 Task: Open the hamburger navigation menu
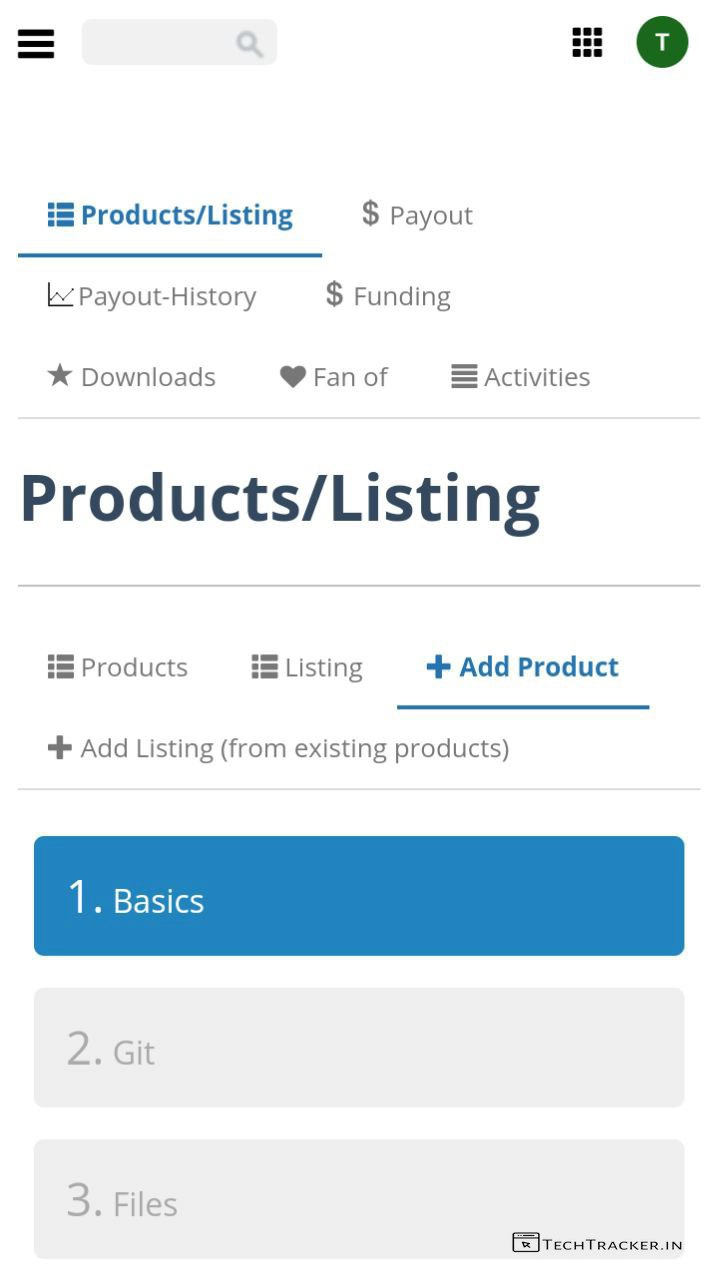tap(36, 43)
